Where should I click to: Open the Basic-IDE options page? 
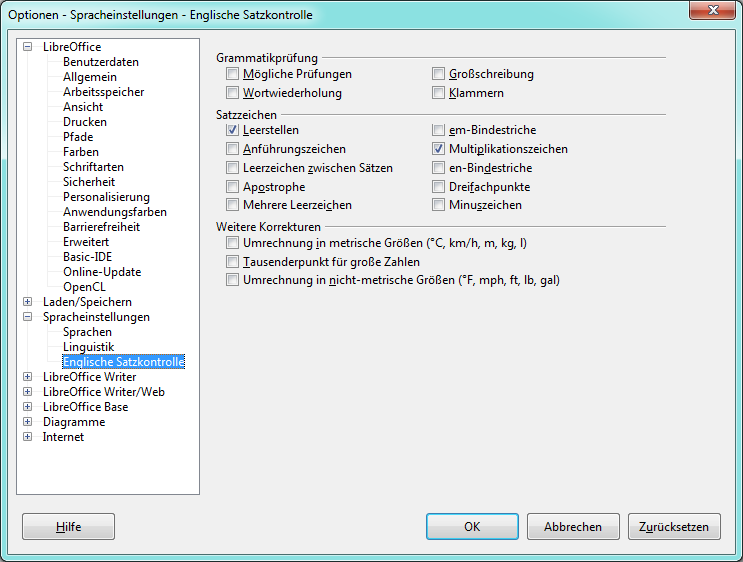coord(88,257)
